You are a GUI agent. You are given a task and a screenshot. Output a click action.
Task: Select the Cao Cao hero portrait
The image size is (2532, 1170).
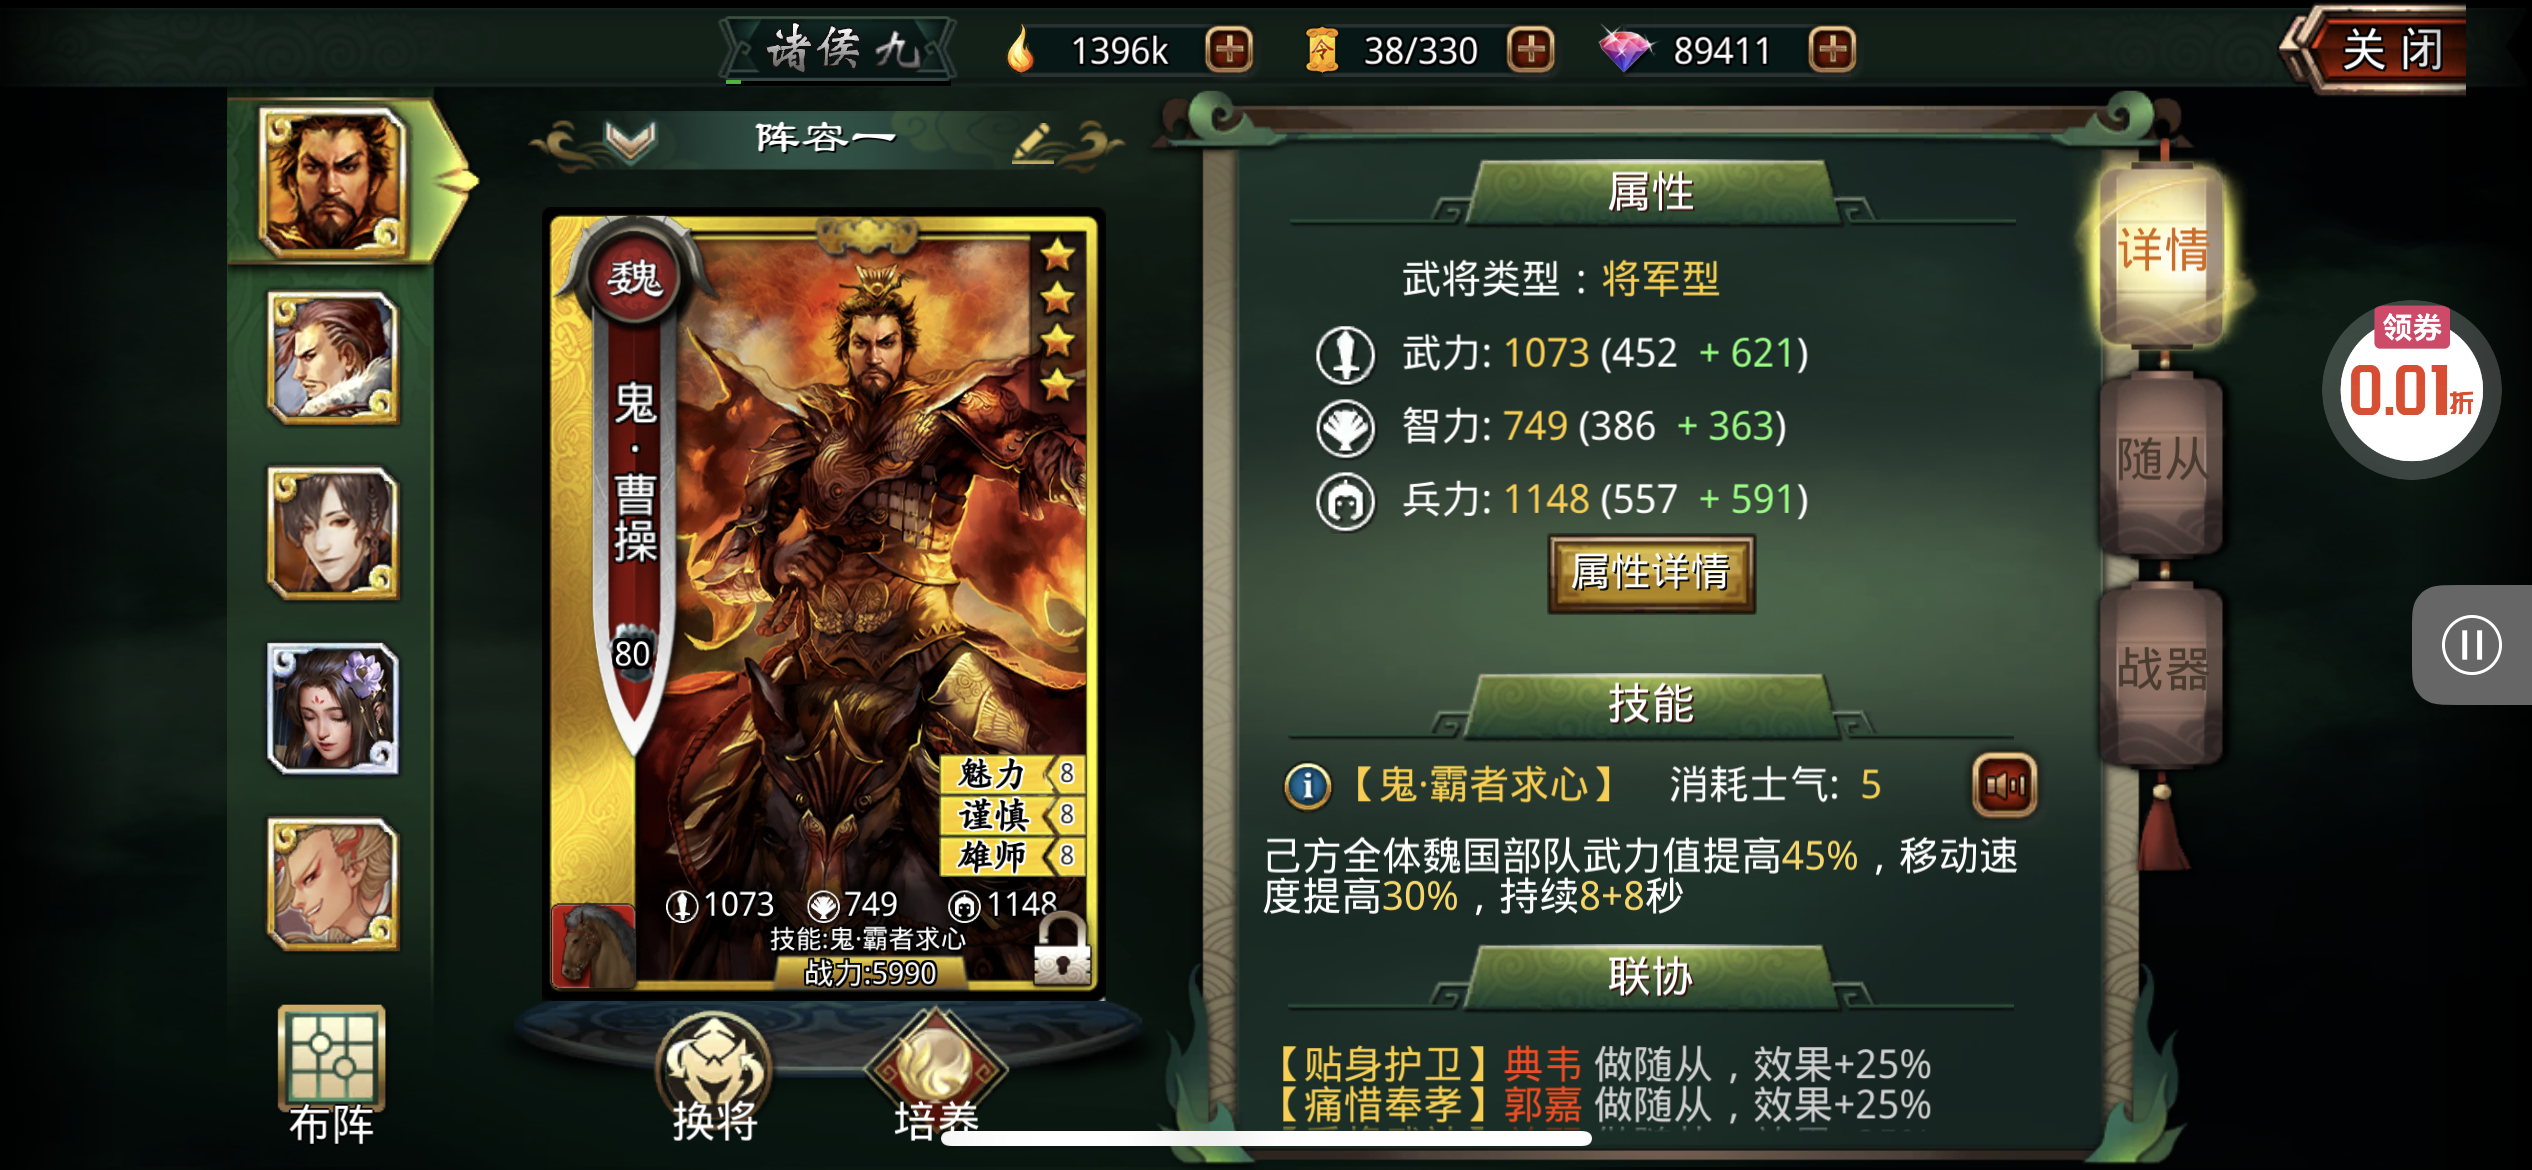[333, 181]
